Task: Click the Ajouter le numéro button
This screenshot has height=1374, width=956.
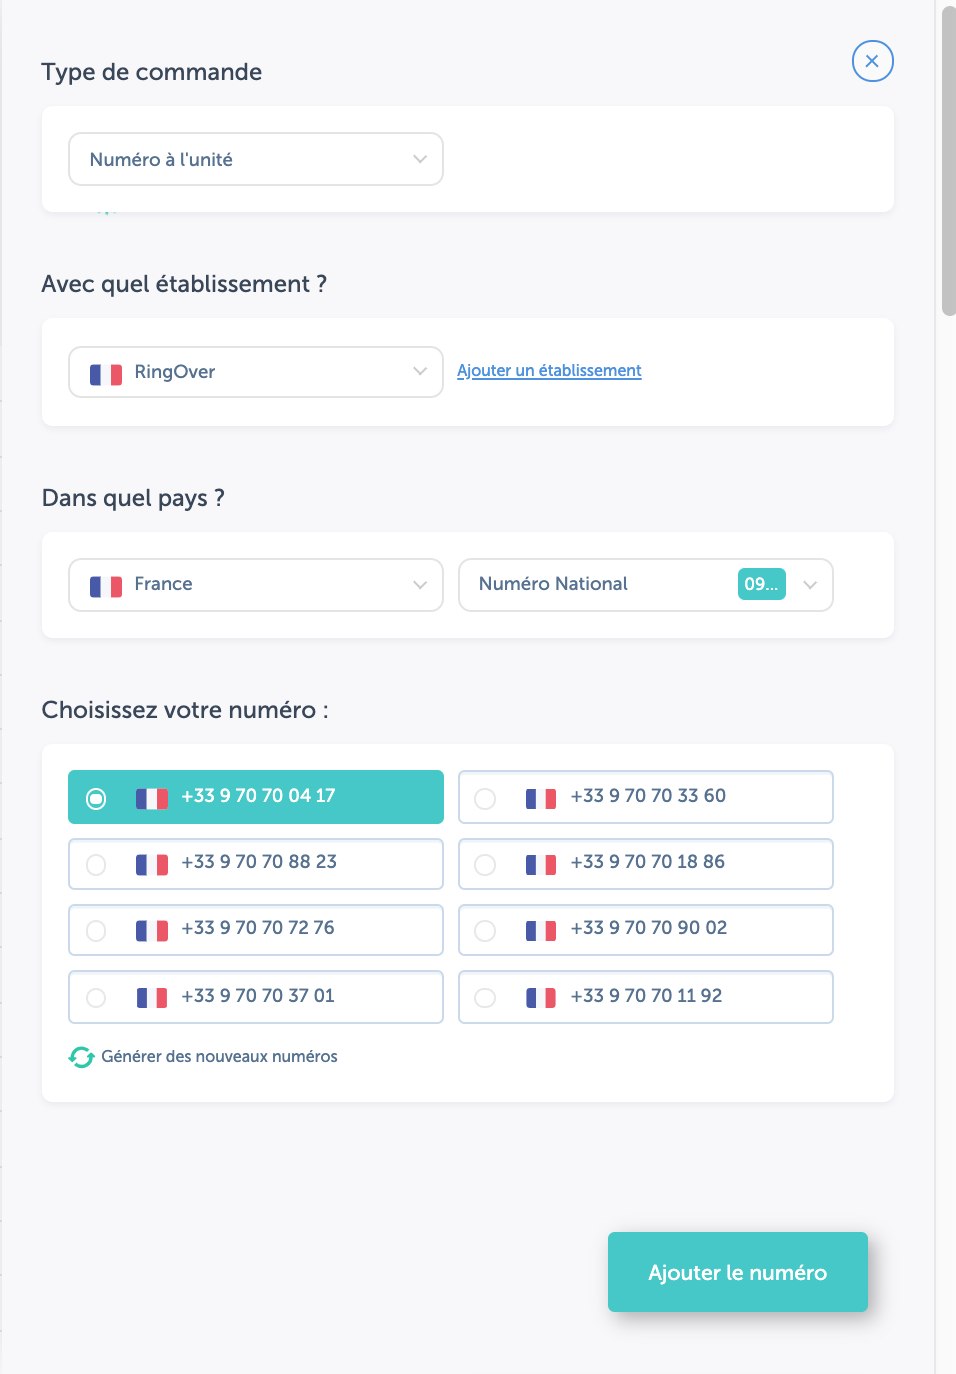Action: click(737, 1272)
